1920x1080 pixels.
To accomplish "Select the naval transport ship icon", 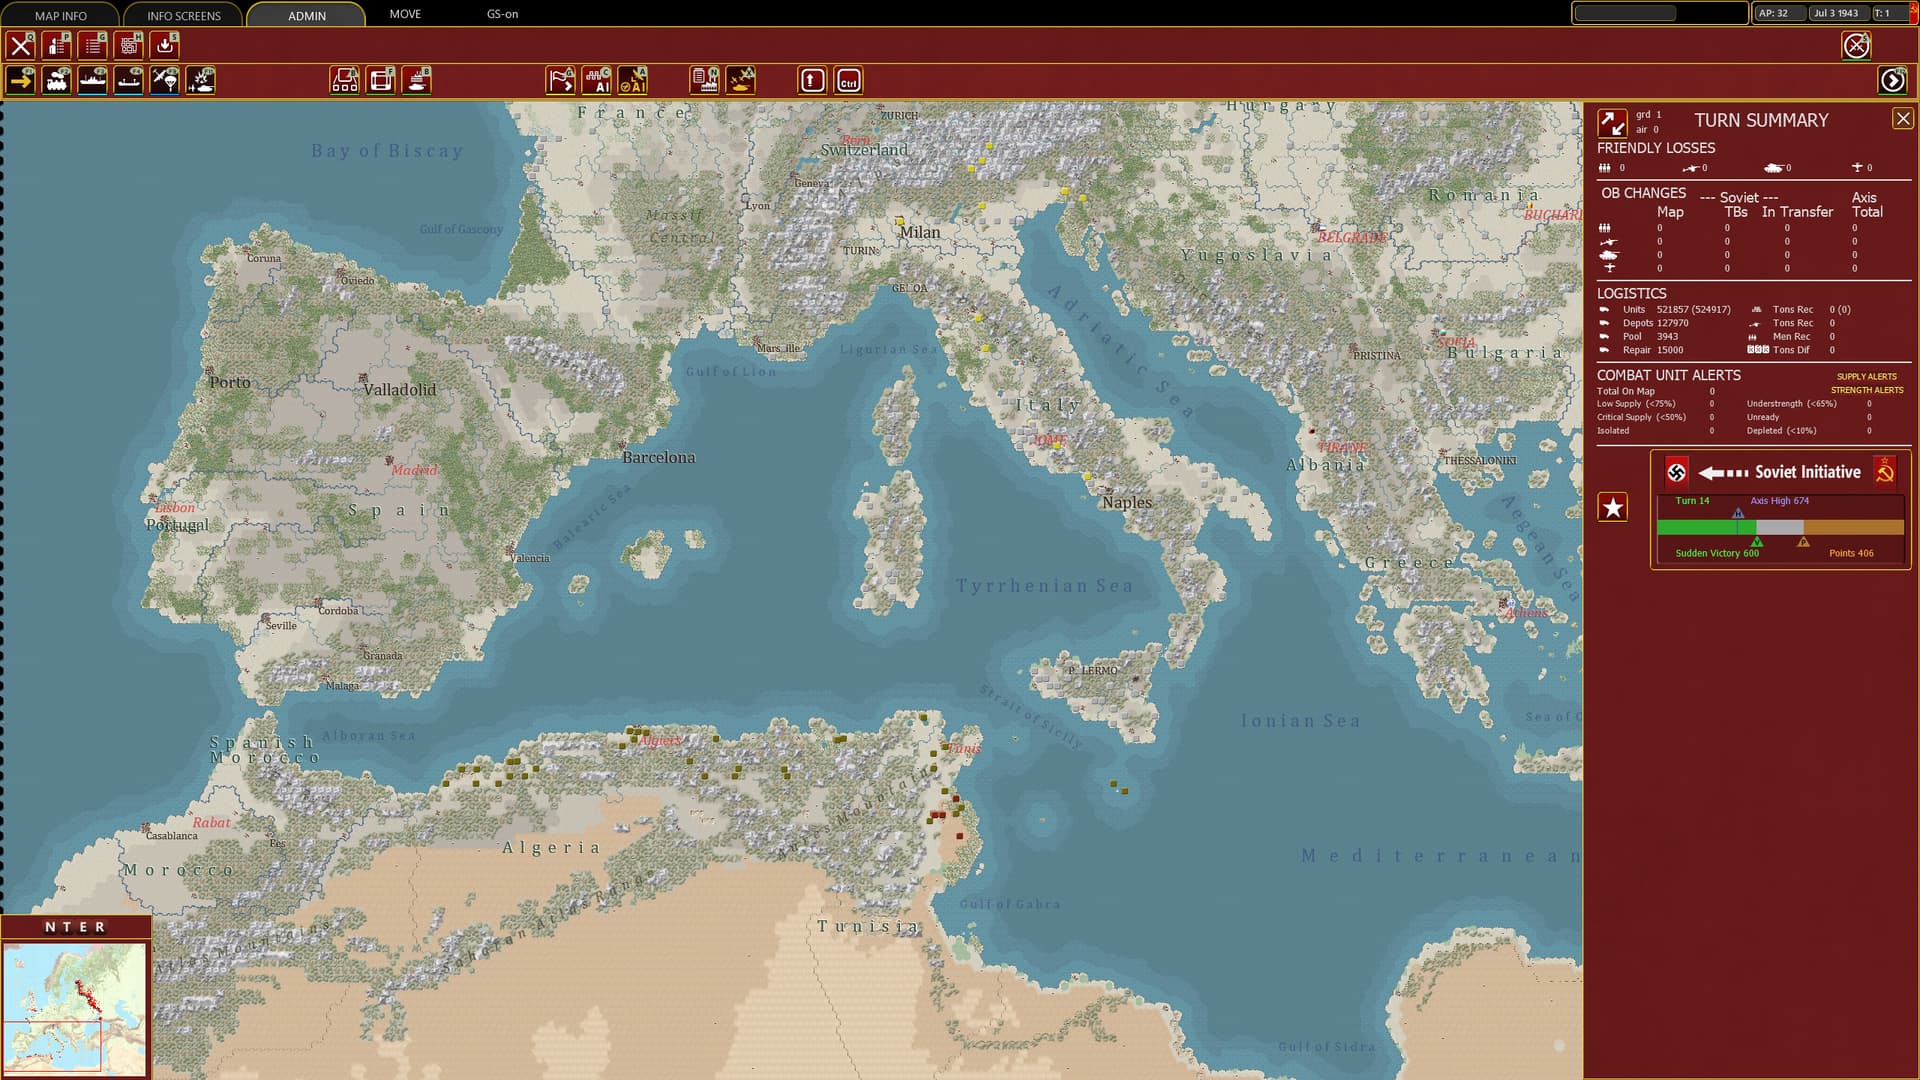I will pyautogui.click(x=93, y=80).
